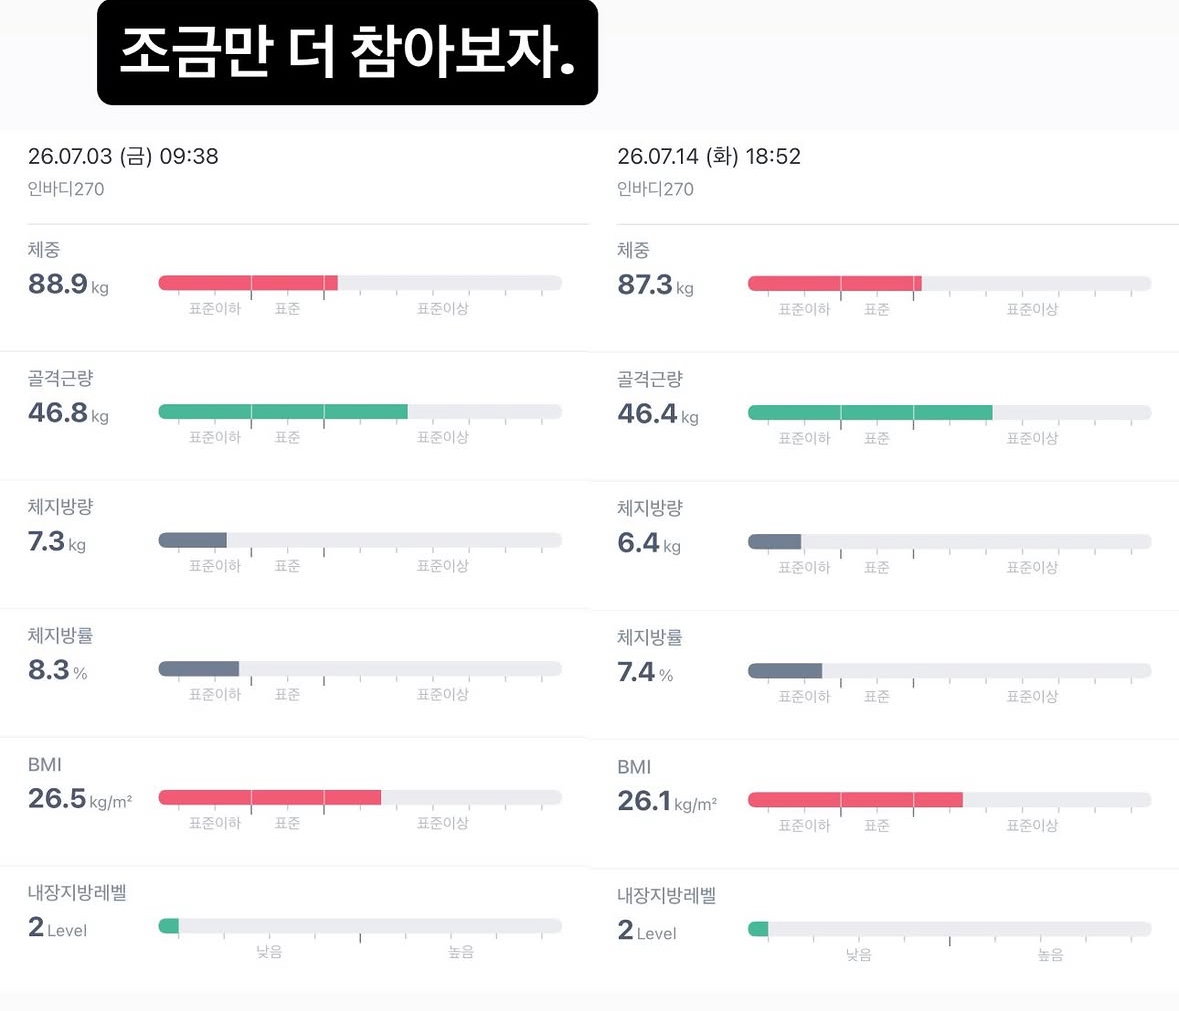1179x1011 pixels.
Task: Click the red 체중 bar for 87.3 kg
Action: click(x=835, y=283)
